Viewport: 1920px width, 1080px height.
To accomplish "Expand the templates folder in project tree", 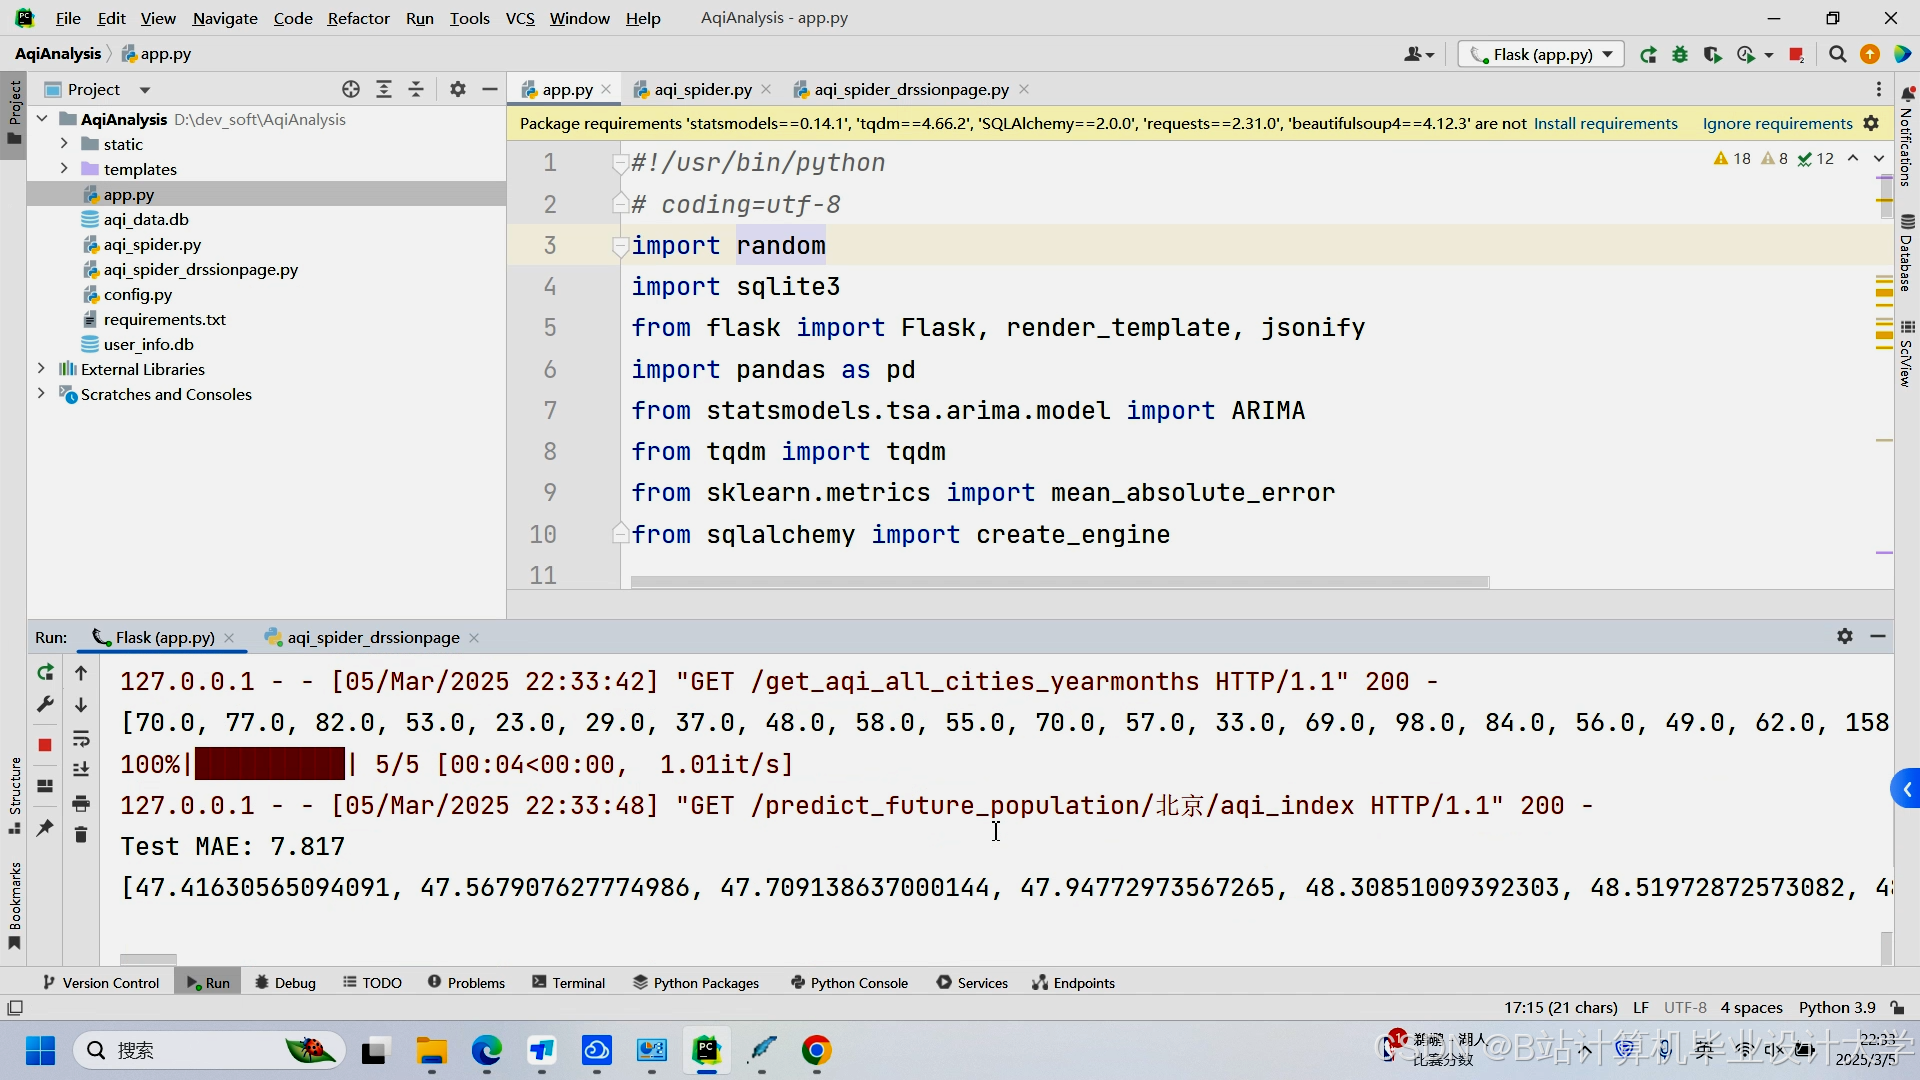I will (64, 169).
